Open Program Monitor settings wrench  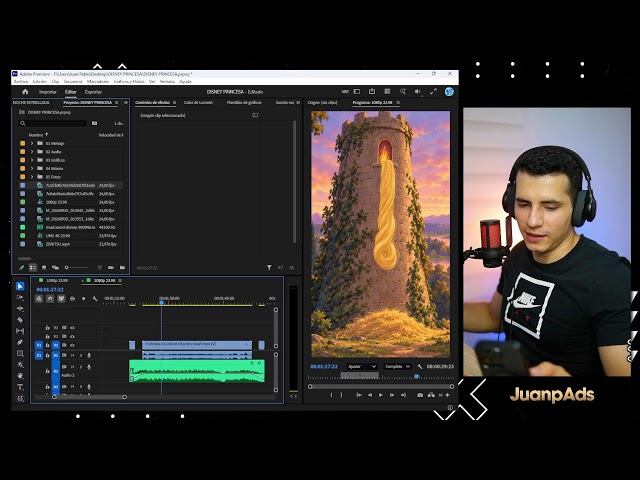click(420, 367)
